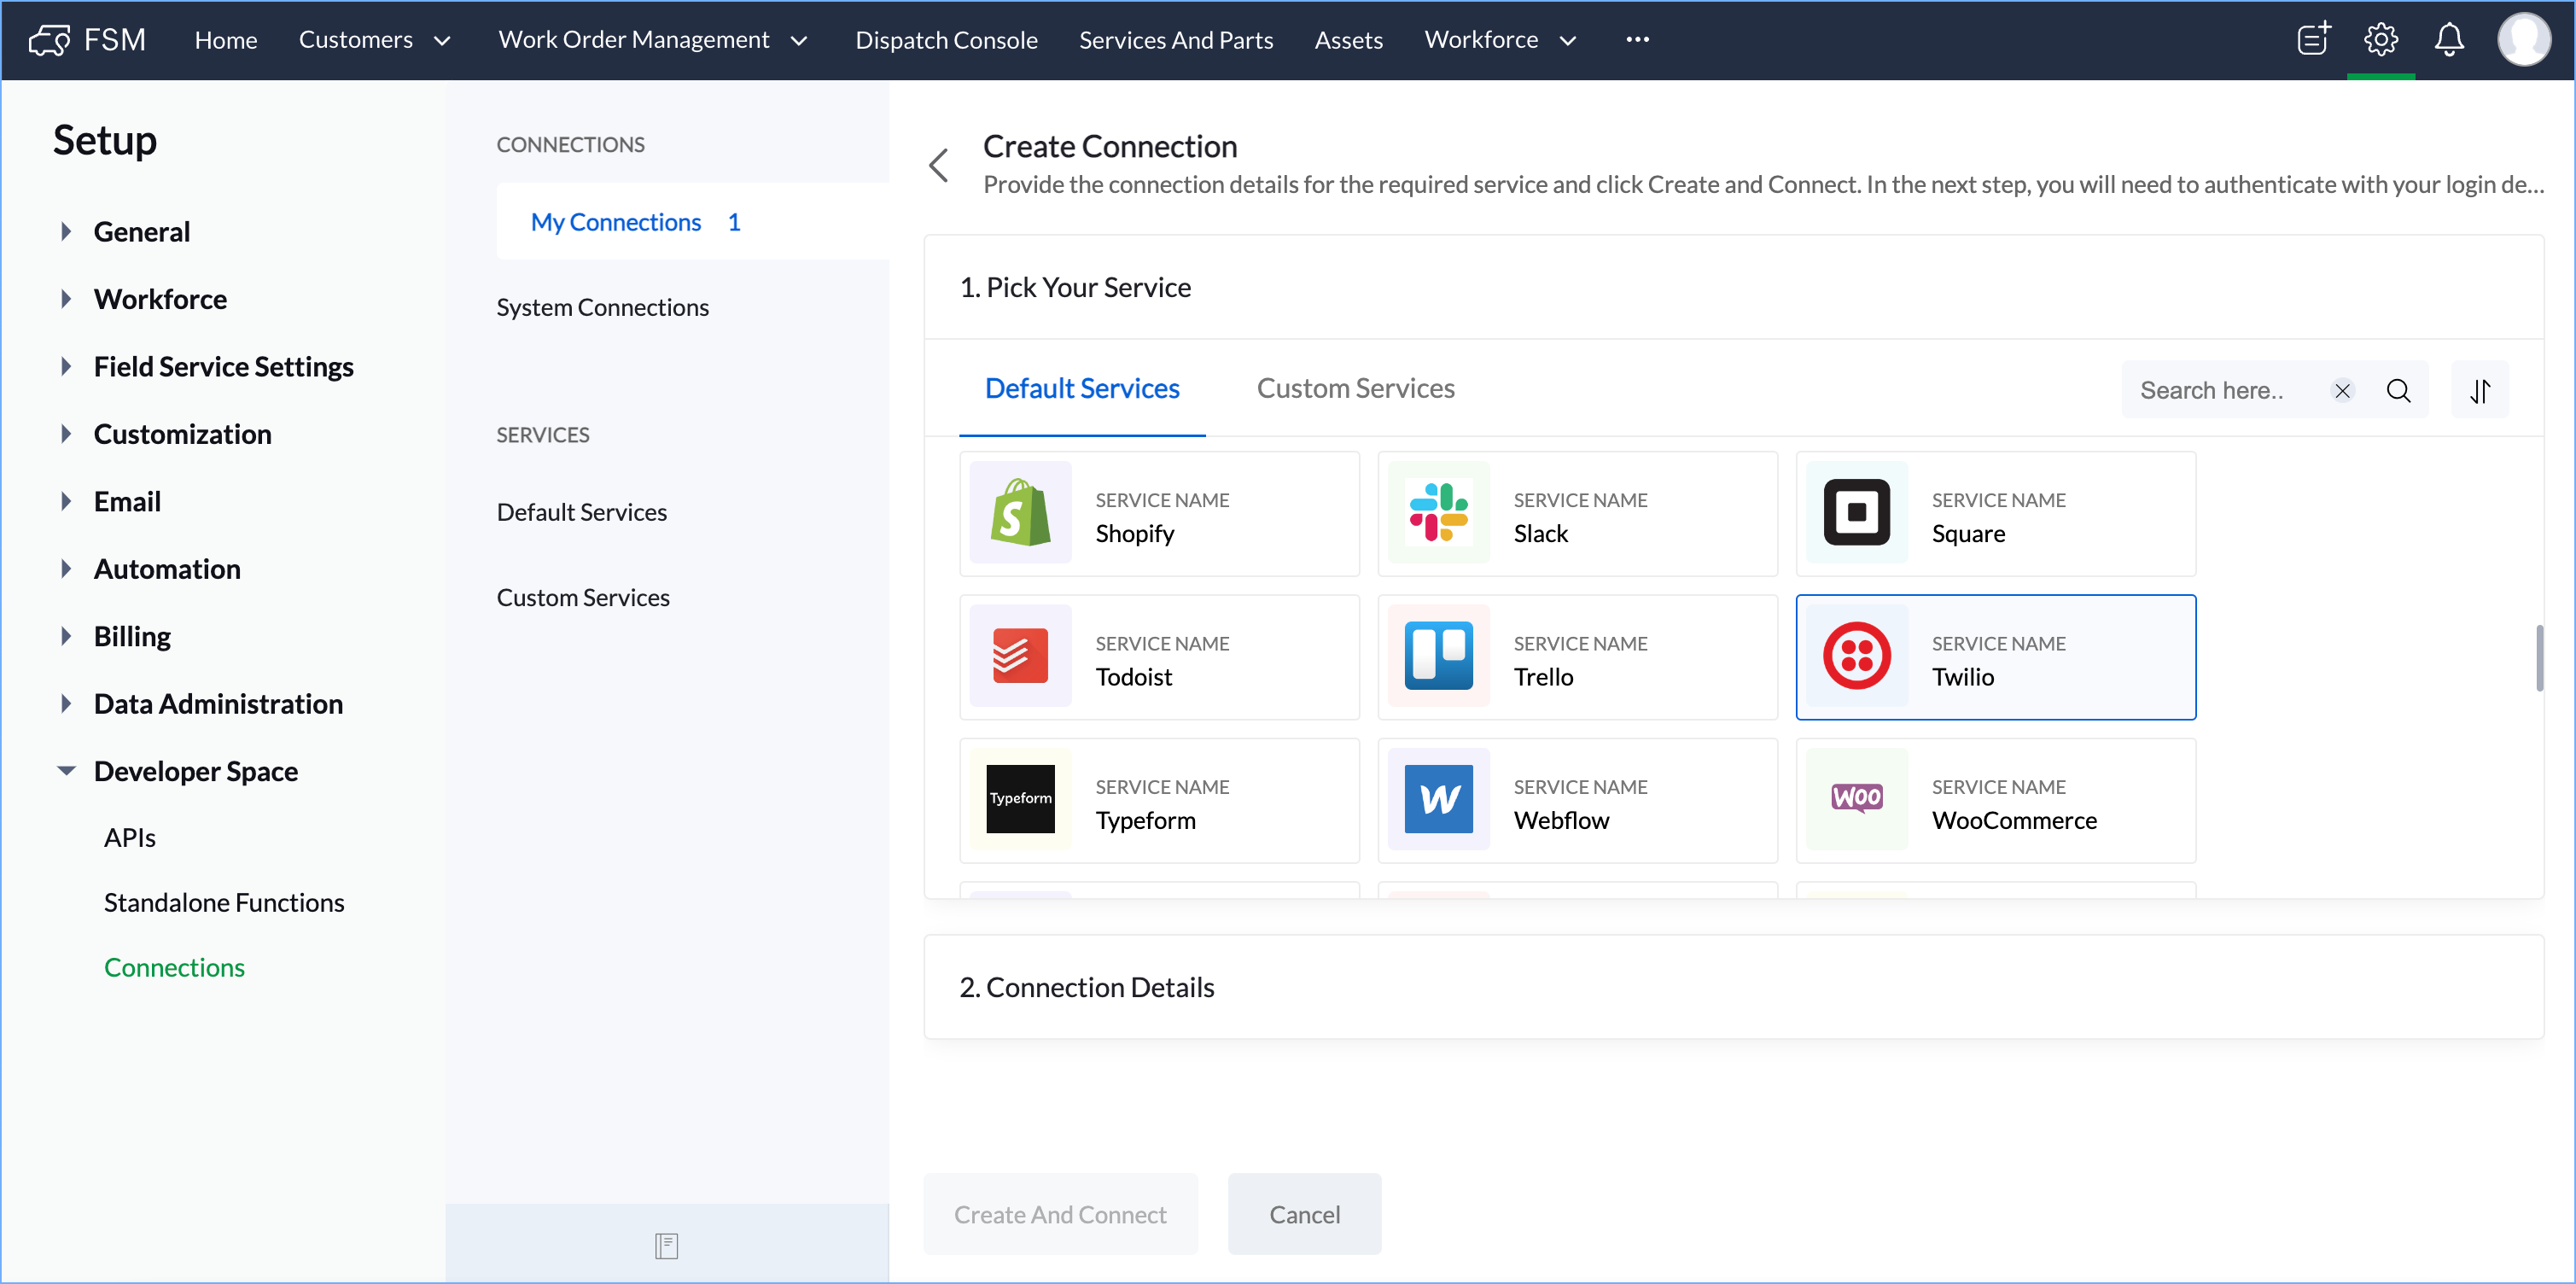
Task: Click the settings gear icon
Action: point(2380,40)
